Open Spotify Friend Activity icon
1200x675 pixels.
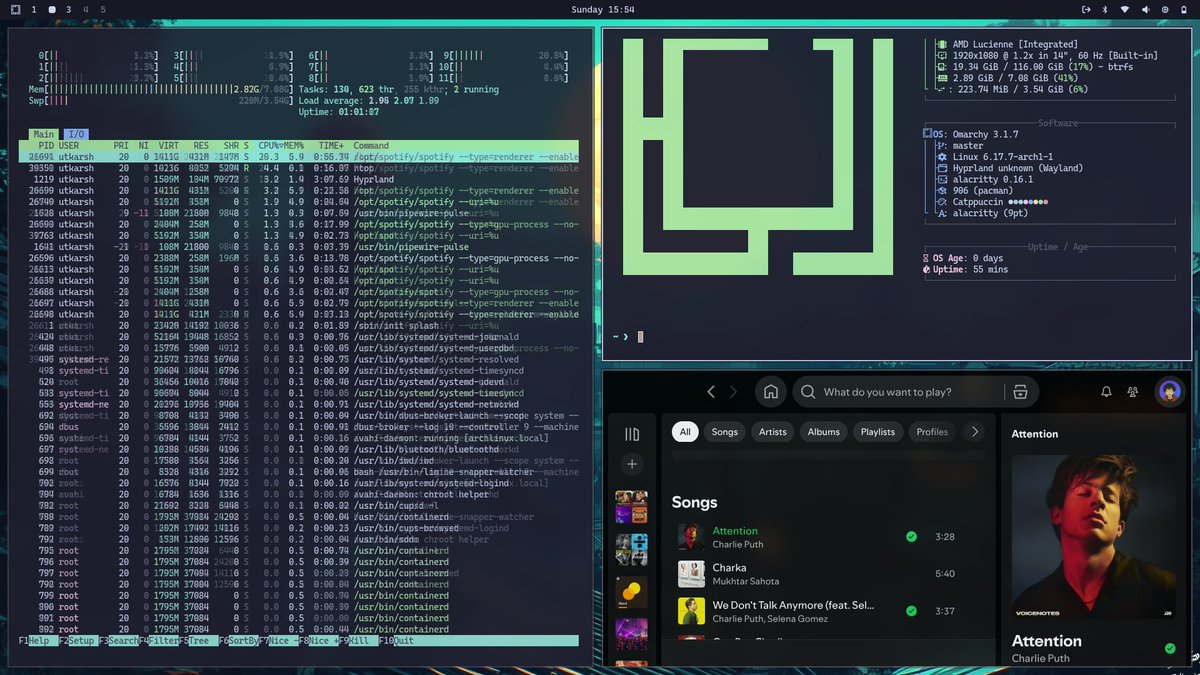[x=1133, y=392]
